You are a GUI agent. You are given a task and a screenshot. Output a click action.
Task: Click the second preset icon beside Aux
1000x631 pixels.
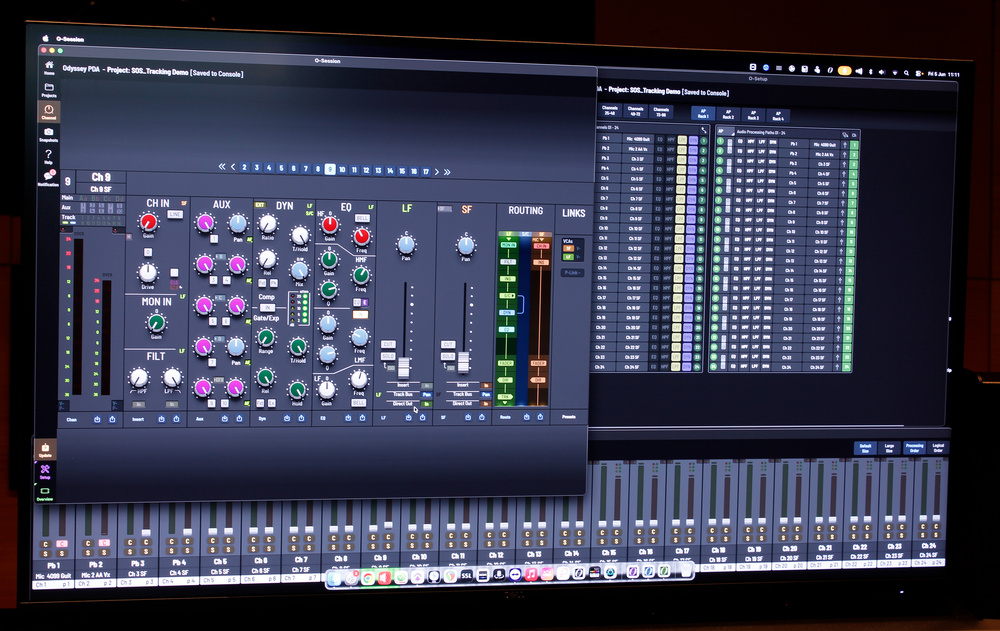pos(239,419)
